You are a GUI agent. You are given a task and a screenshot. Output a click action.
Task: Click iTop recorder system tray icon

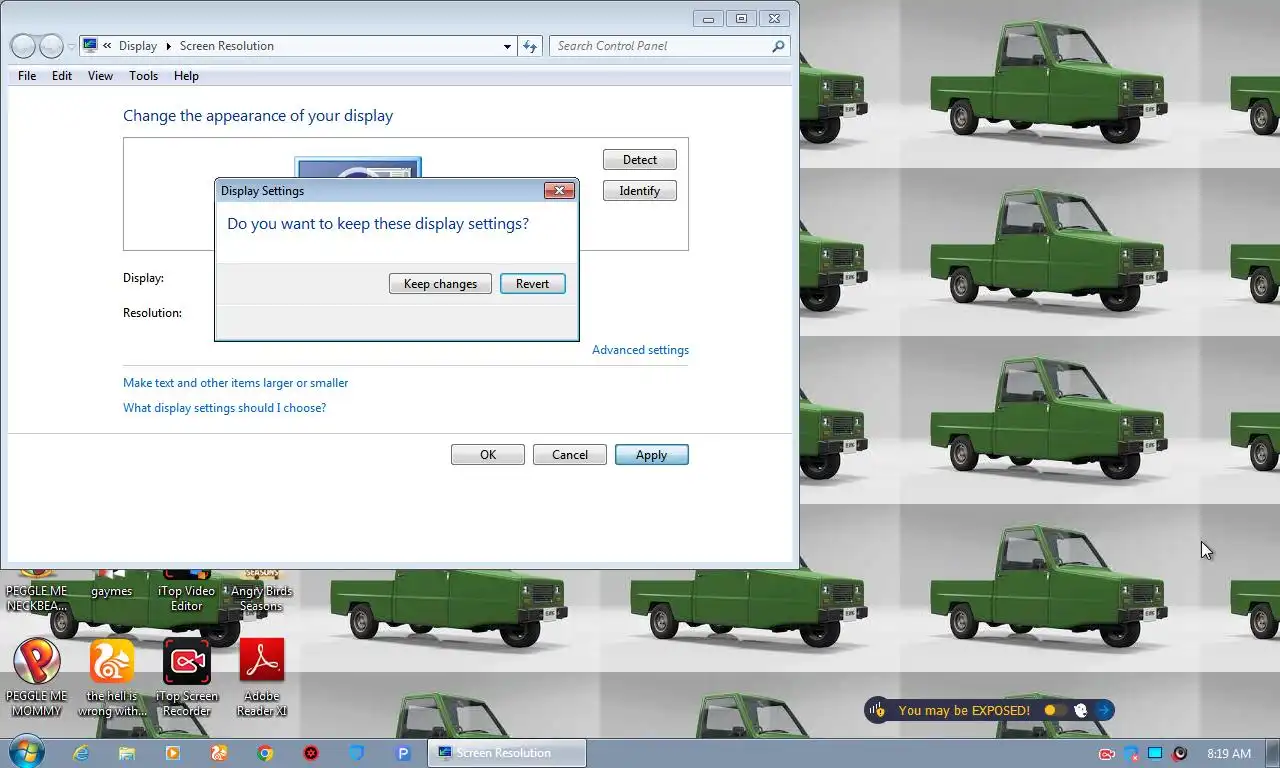[1107, 753]
